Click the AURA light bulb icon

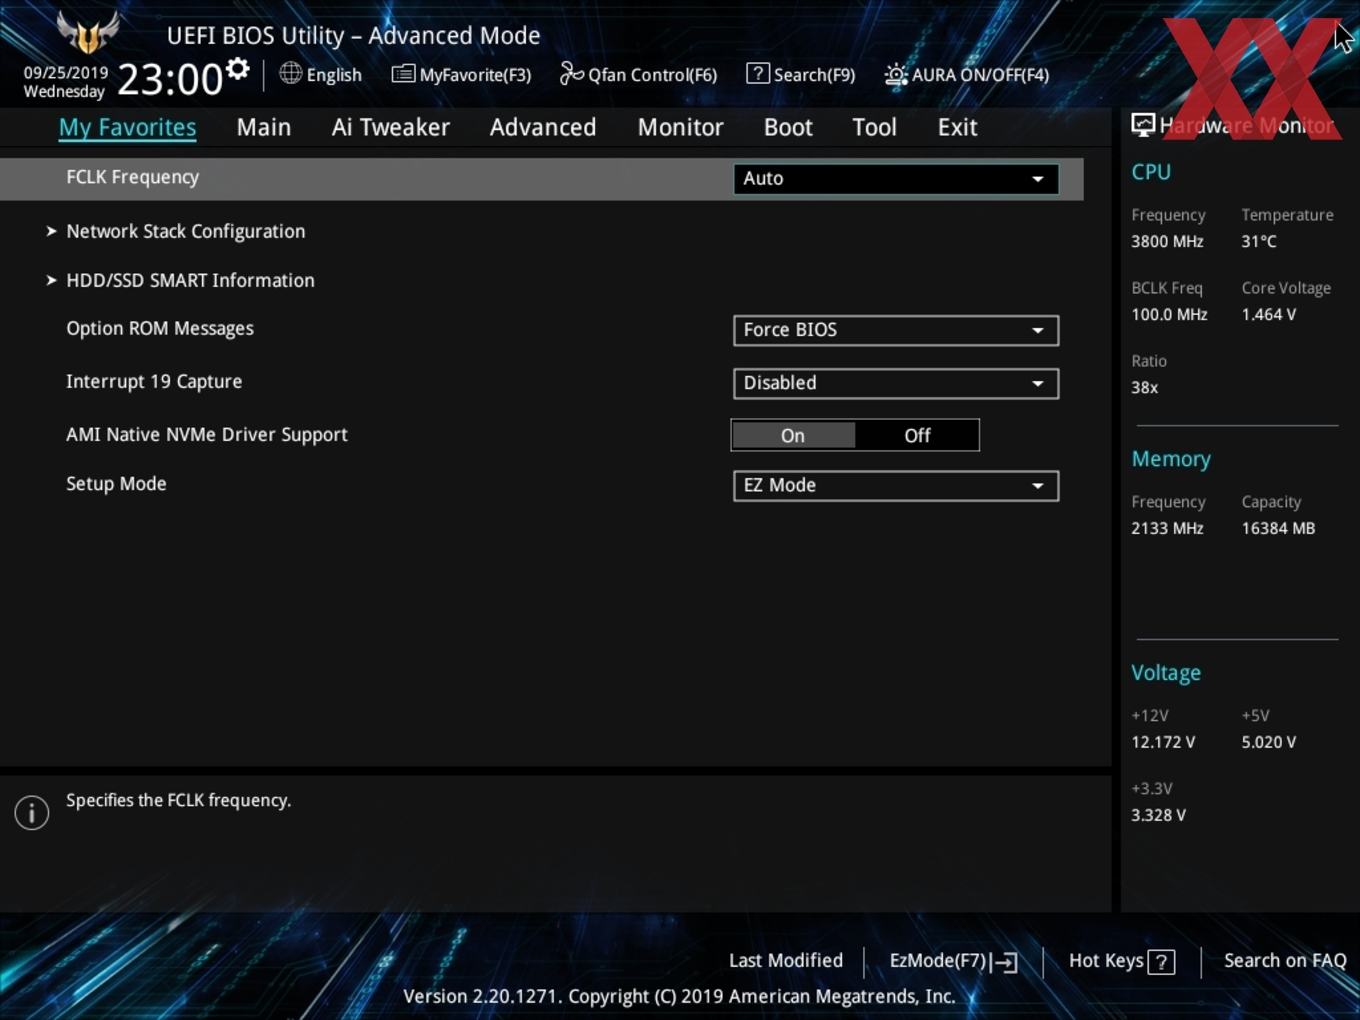(896, 75)
